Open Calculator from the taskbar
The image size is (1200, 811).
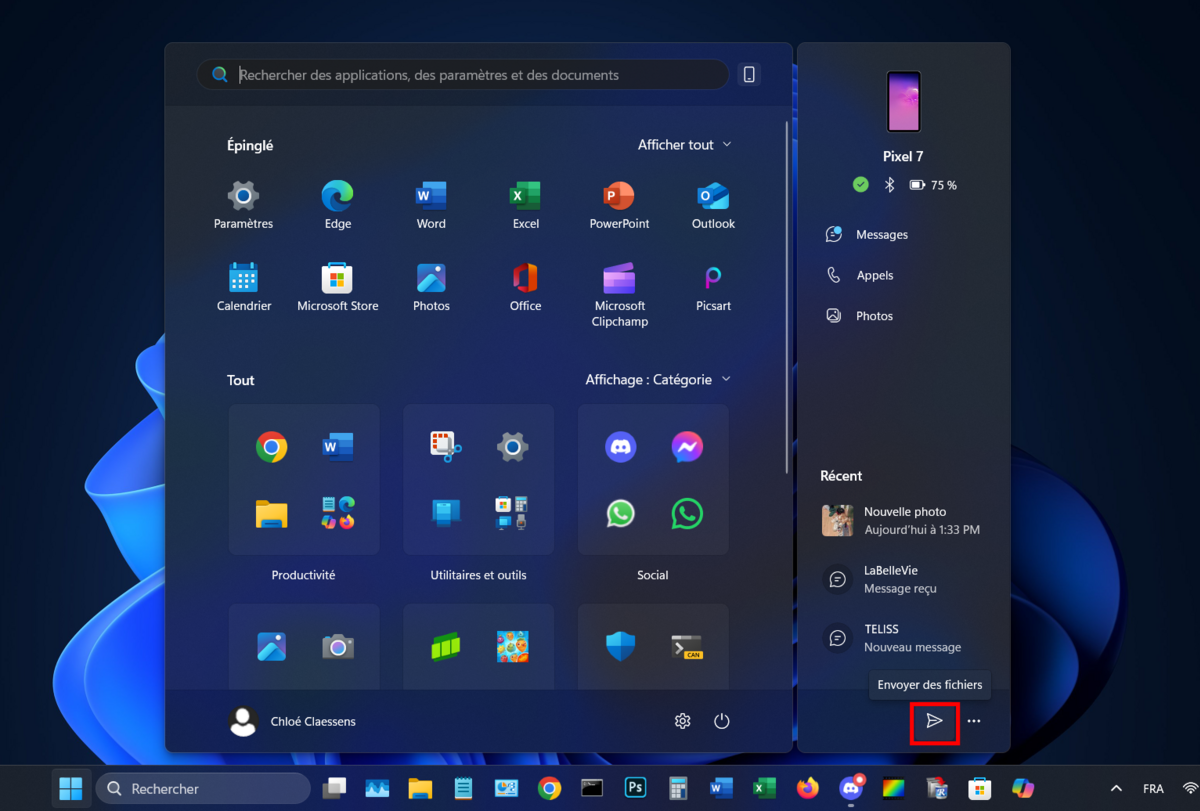coord(678,789)
